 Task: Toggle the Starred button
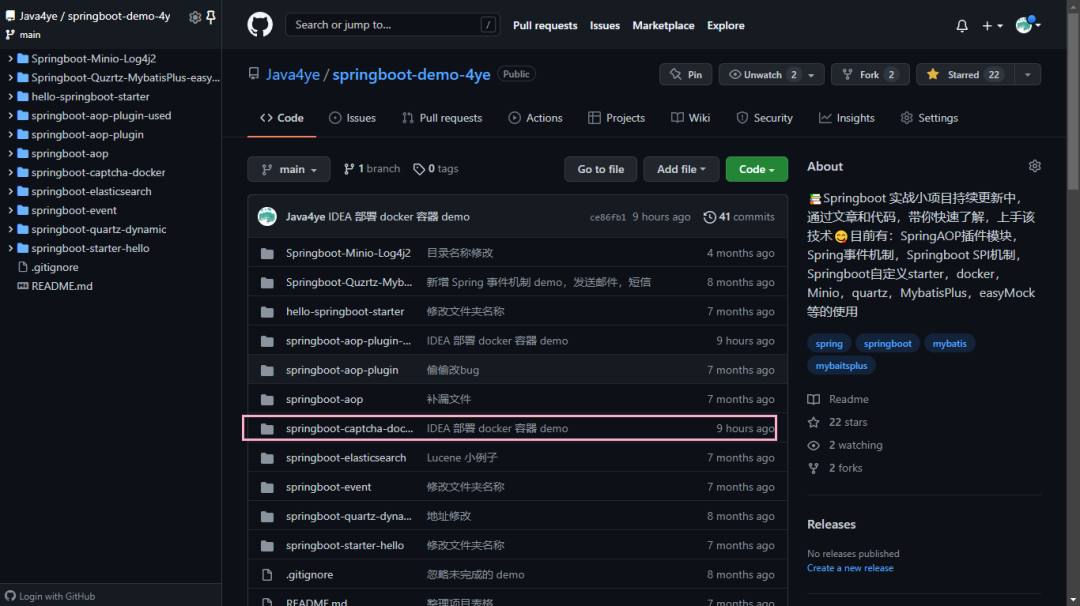point(964,74)
